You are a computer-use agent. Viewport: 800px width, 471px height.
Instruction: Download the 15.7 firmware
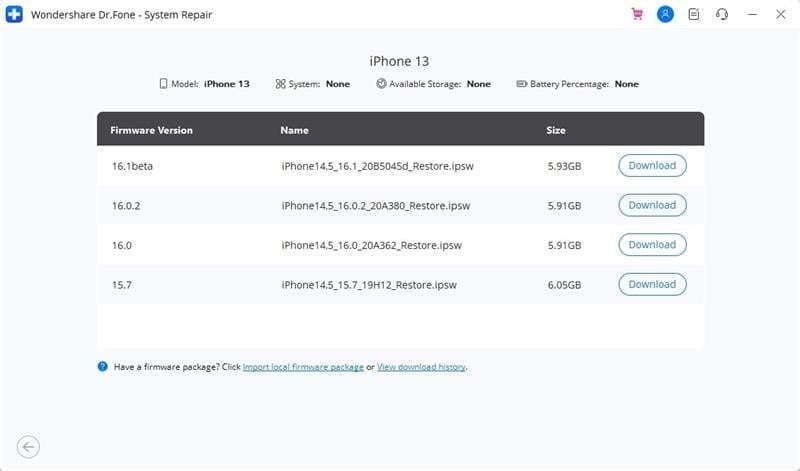point(652,284)
